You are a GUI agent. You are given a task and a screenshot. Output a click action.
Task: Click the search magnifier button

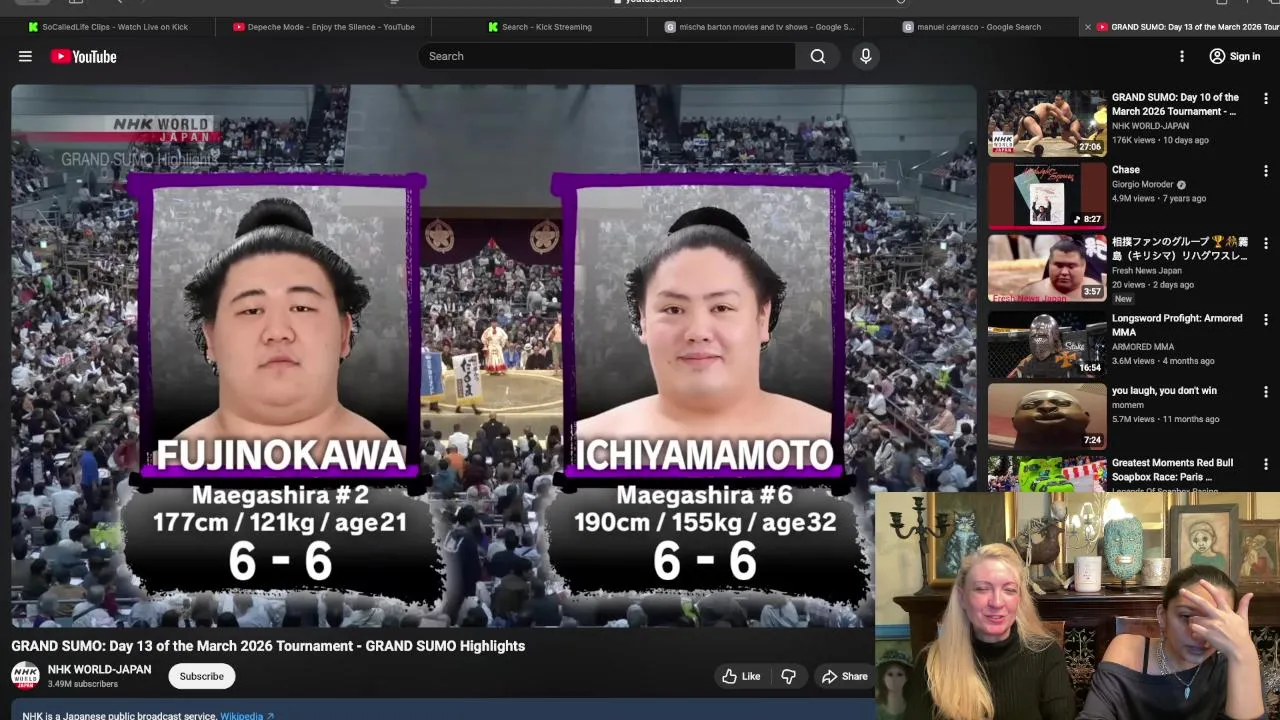point(818,56)
